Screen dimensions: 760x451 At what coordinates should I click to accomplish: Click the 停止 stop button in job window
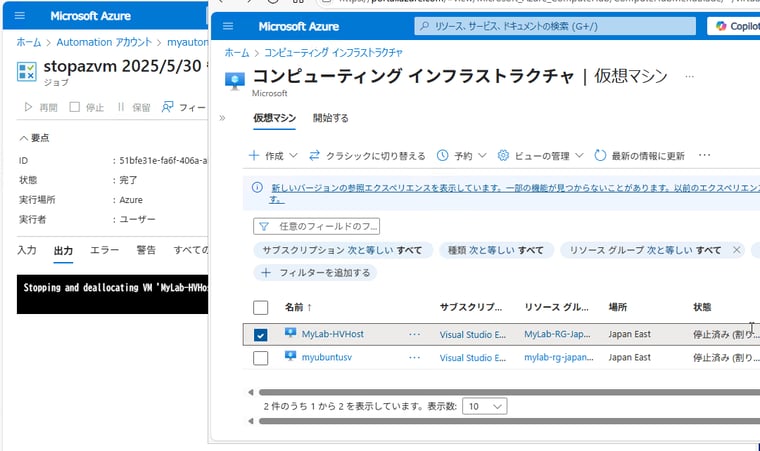click(x=87, y=107)
